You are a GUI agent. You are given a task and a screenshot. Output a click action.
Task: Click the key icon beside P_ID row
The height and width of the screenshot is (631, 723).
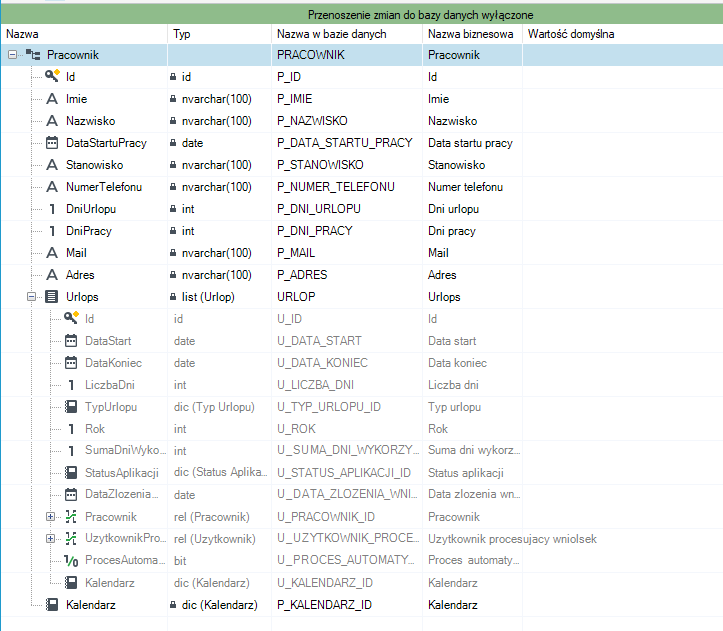coord(52,76)
